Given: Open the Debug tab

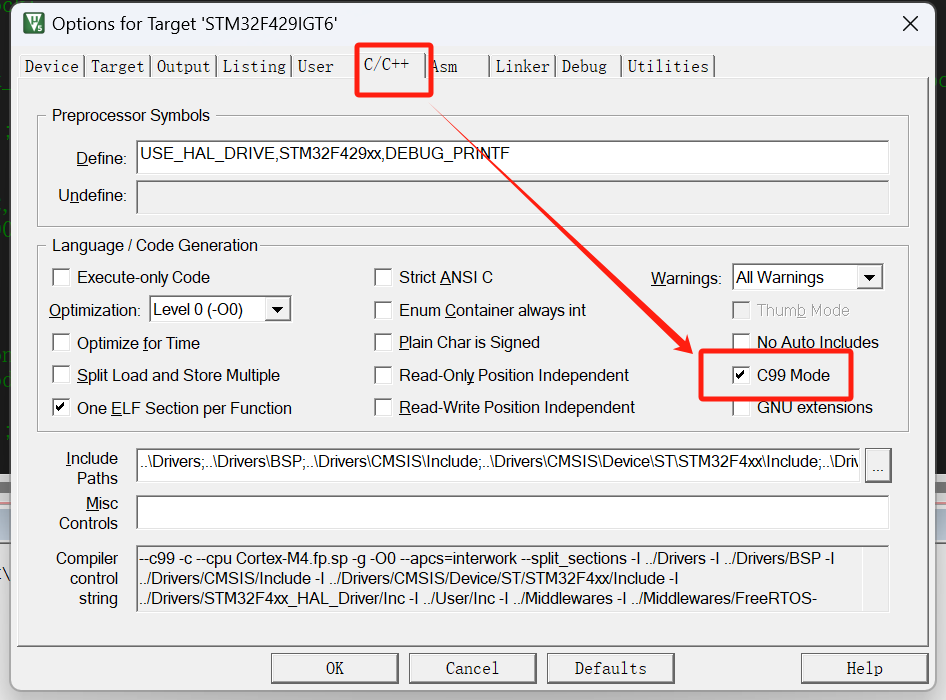Looking at the screenshot, I should point(584,67).
